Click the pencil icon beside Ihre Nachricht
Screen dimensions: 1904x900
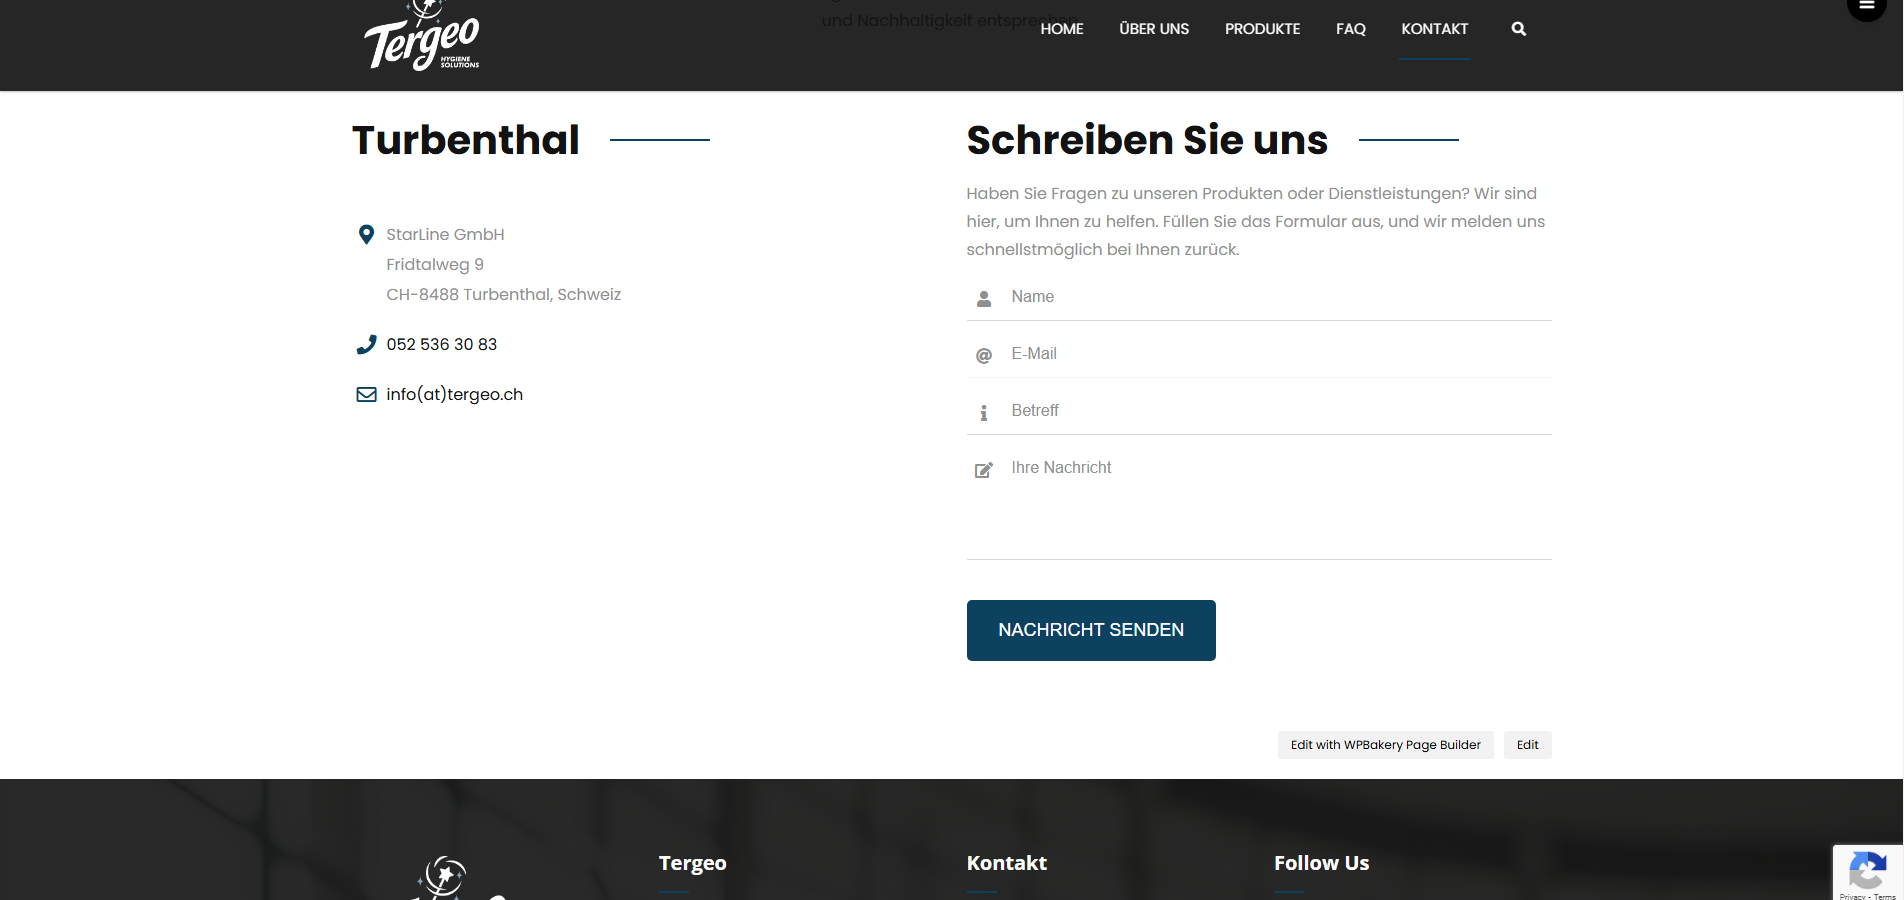click(984, 469)
